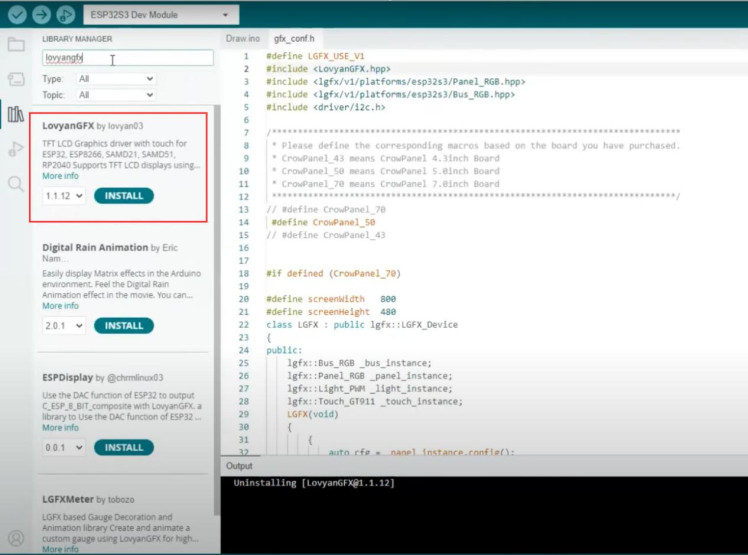The height and width of the screenshot is (555, 748).
Task: Click the Upload arrow icon
Action: point(41,14)
